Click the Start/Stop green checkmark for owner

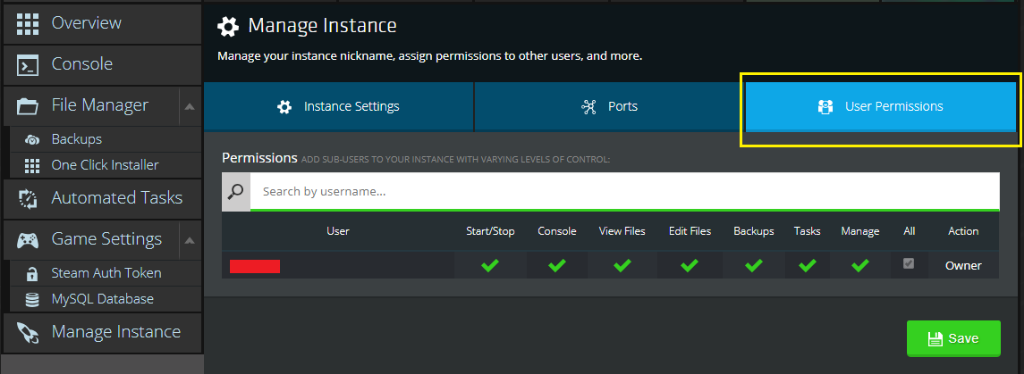pyautogui.click(x=490, y=265)
